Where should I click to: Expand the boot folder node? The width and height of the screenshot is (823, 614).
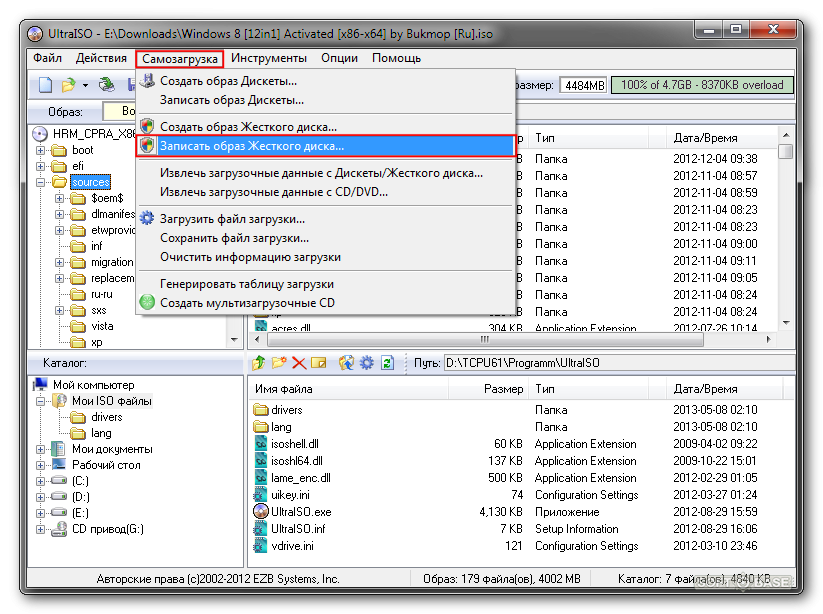[x=40, y=150]
